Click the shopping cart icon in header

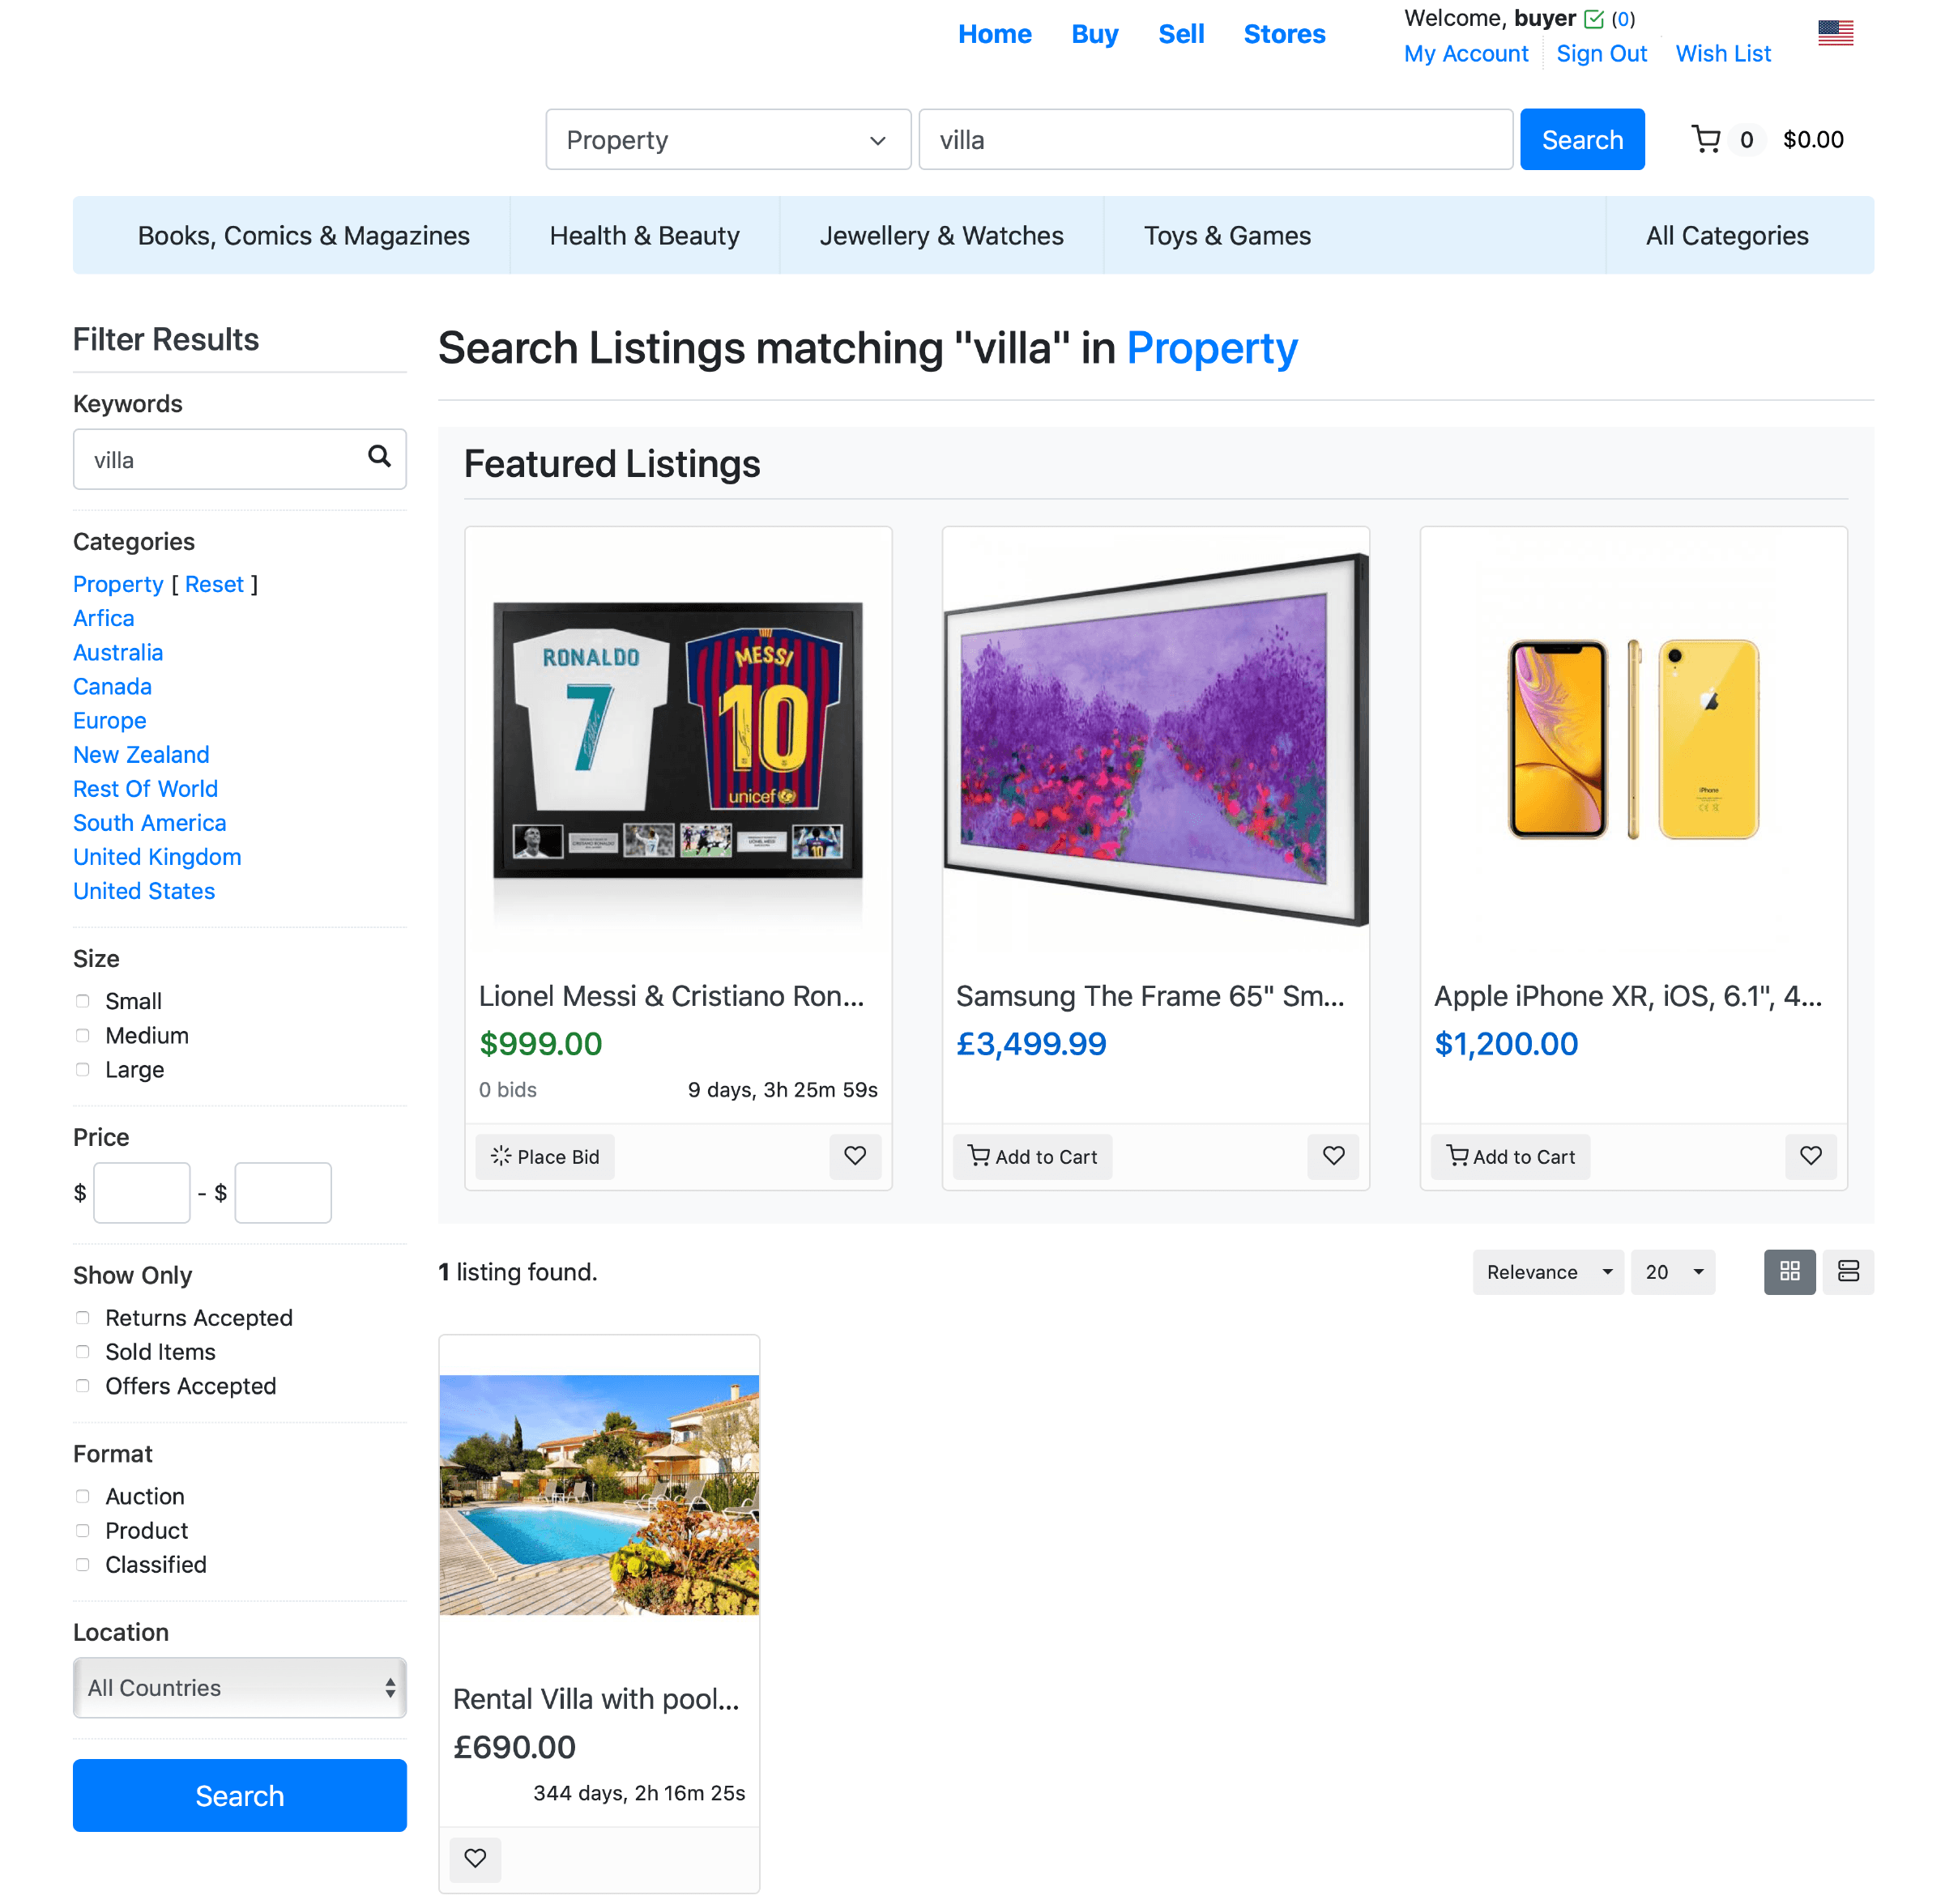(1705, 139)
